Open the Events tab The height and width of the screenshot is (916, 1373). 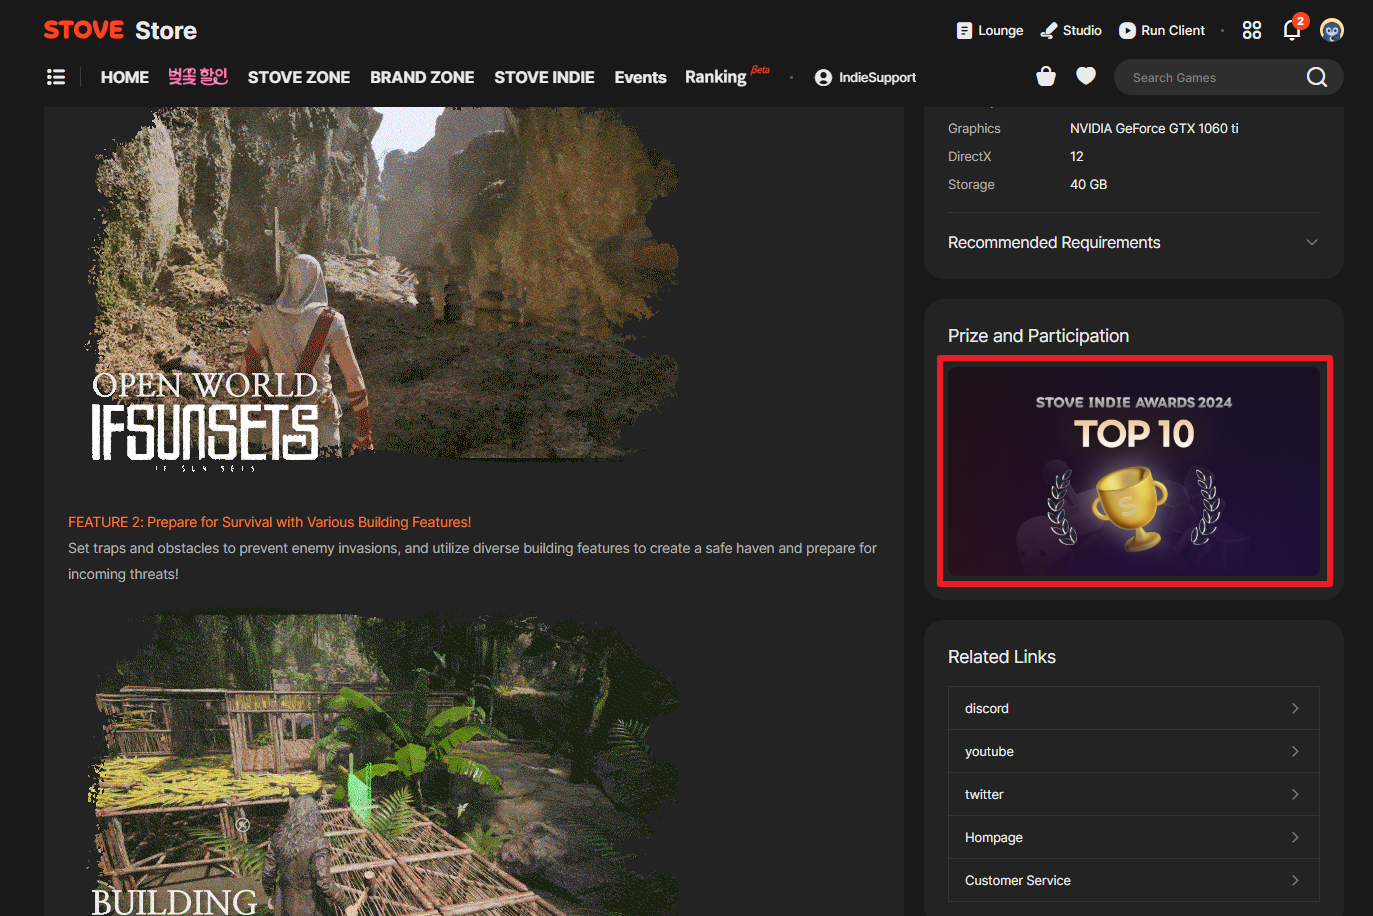pyautogui.click(x=640, y=77)
